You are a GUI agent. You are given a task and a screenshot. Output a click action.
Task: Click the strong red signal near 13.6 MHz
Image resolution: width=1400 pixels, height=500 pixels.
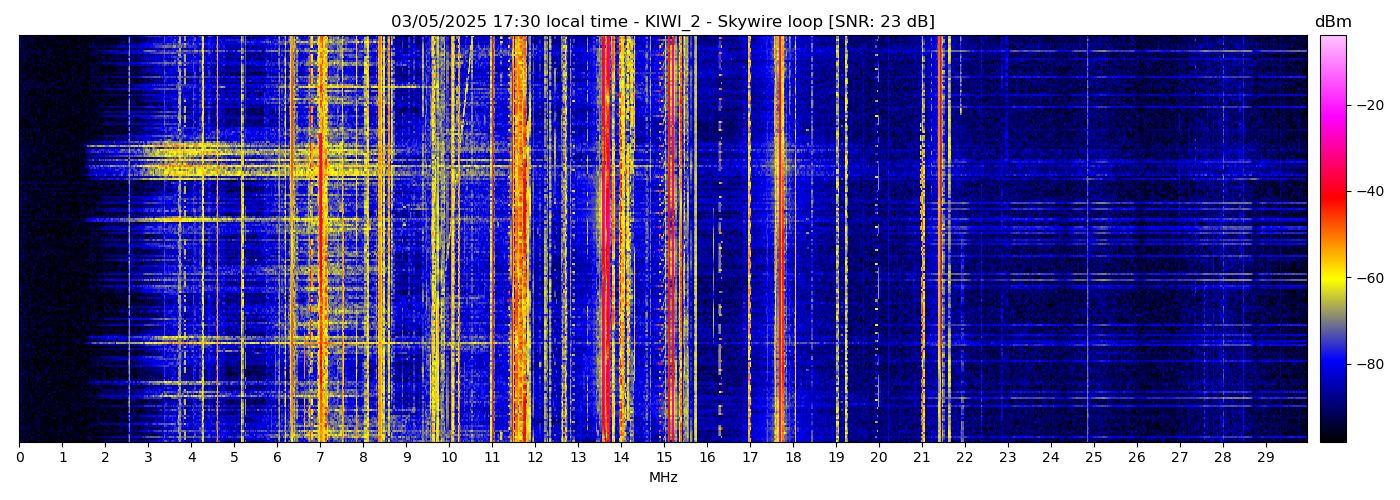pyautogui.click(x=604, y=240)
